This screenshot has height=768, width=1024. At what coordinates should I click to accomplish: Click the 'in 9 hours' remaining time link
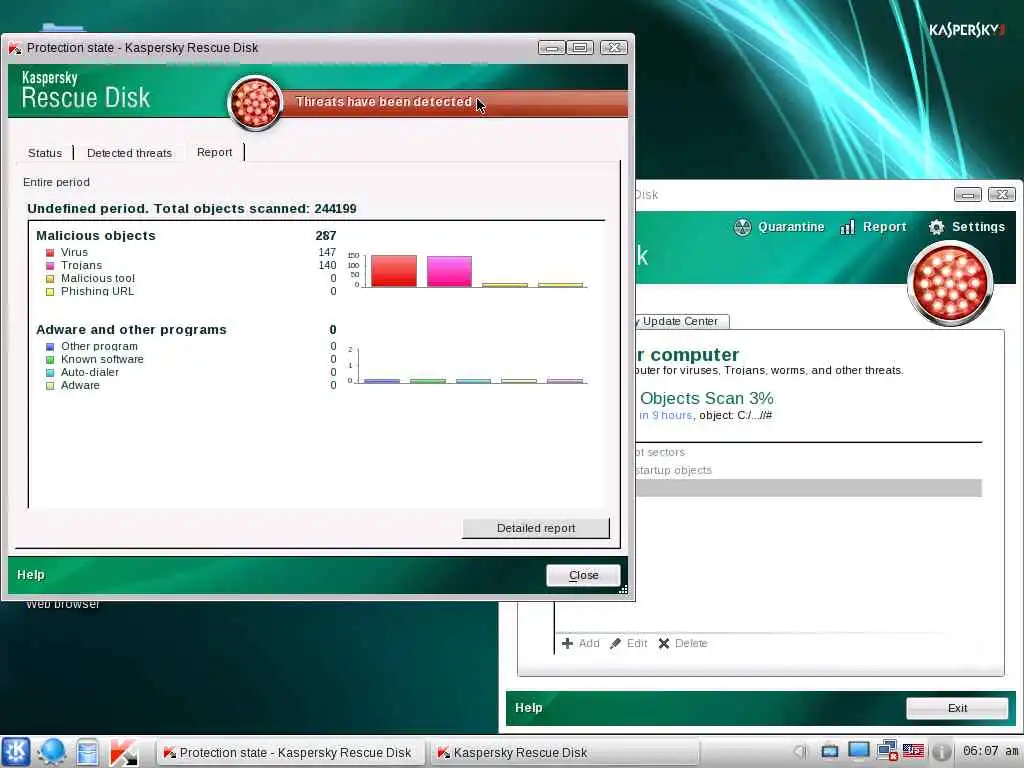pos(665,415)
